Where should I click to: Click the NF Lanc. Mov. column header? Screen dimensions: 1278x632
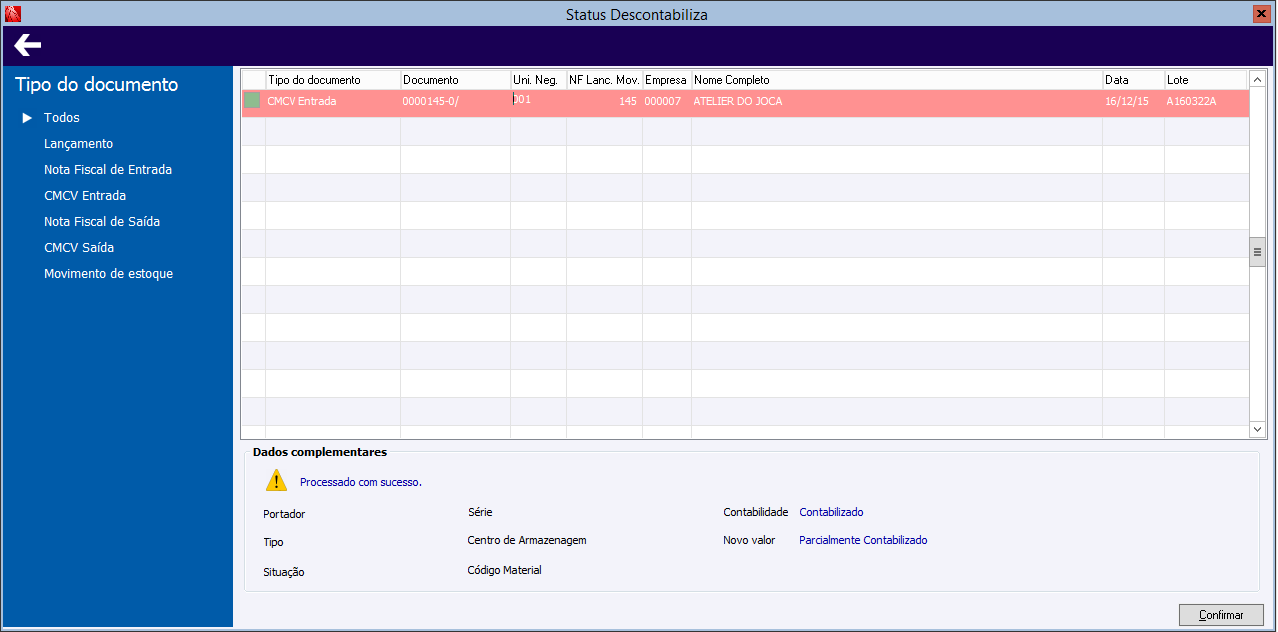click(x=604, y=80)
